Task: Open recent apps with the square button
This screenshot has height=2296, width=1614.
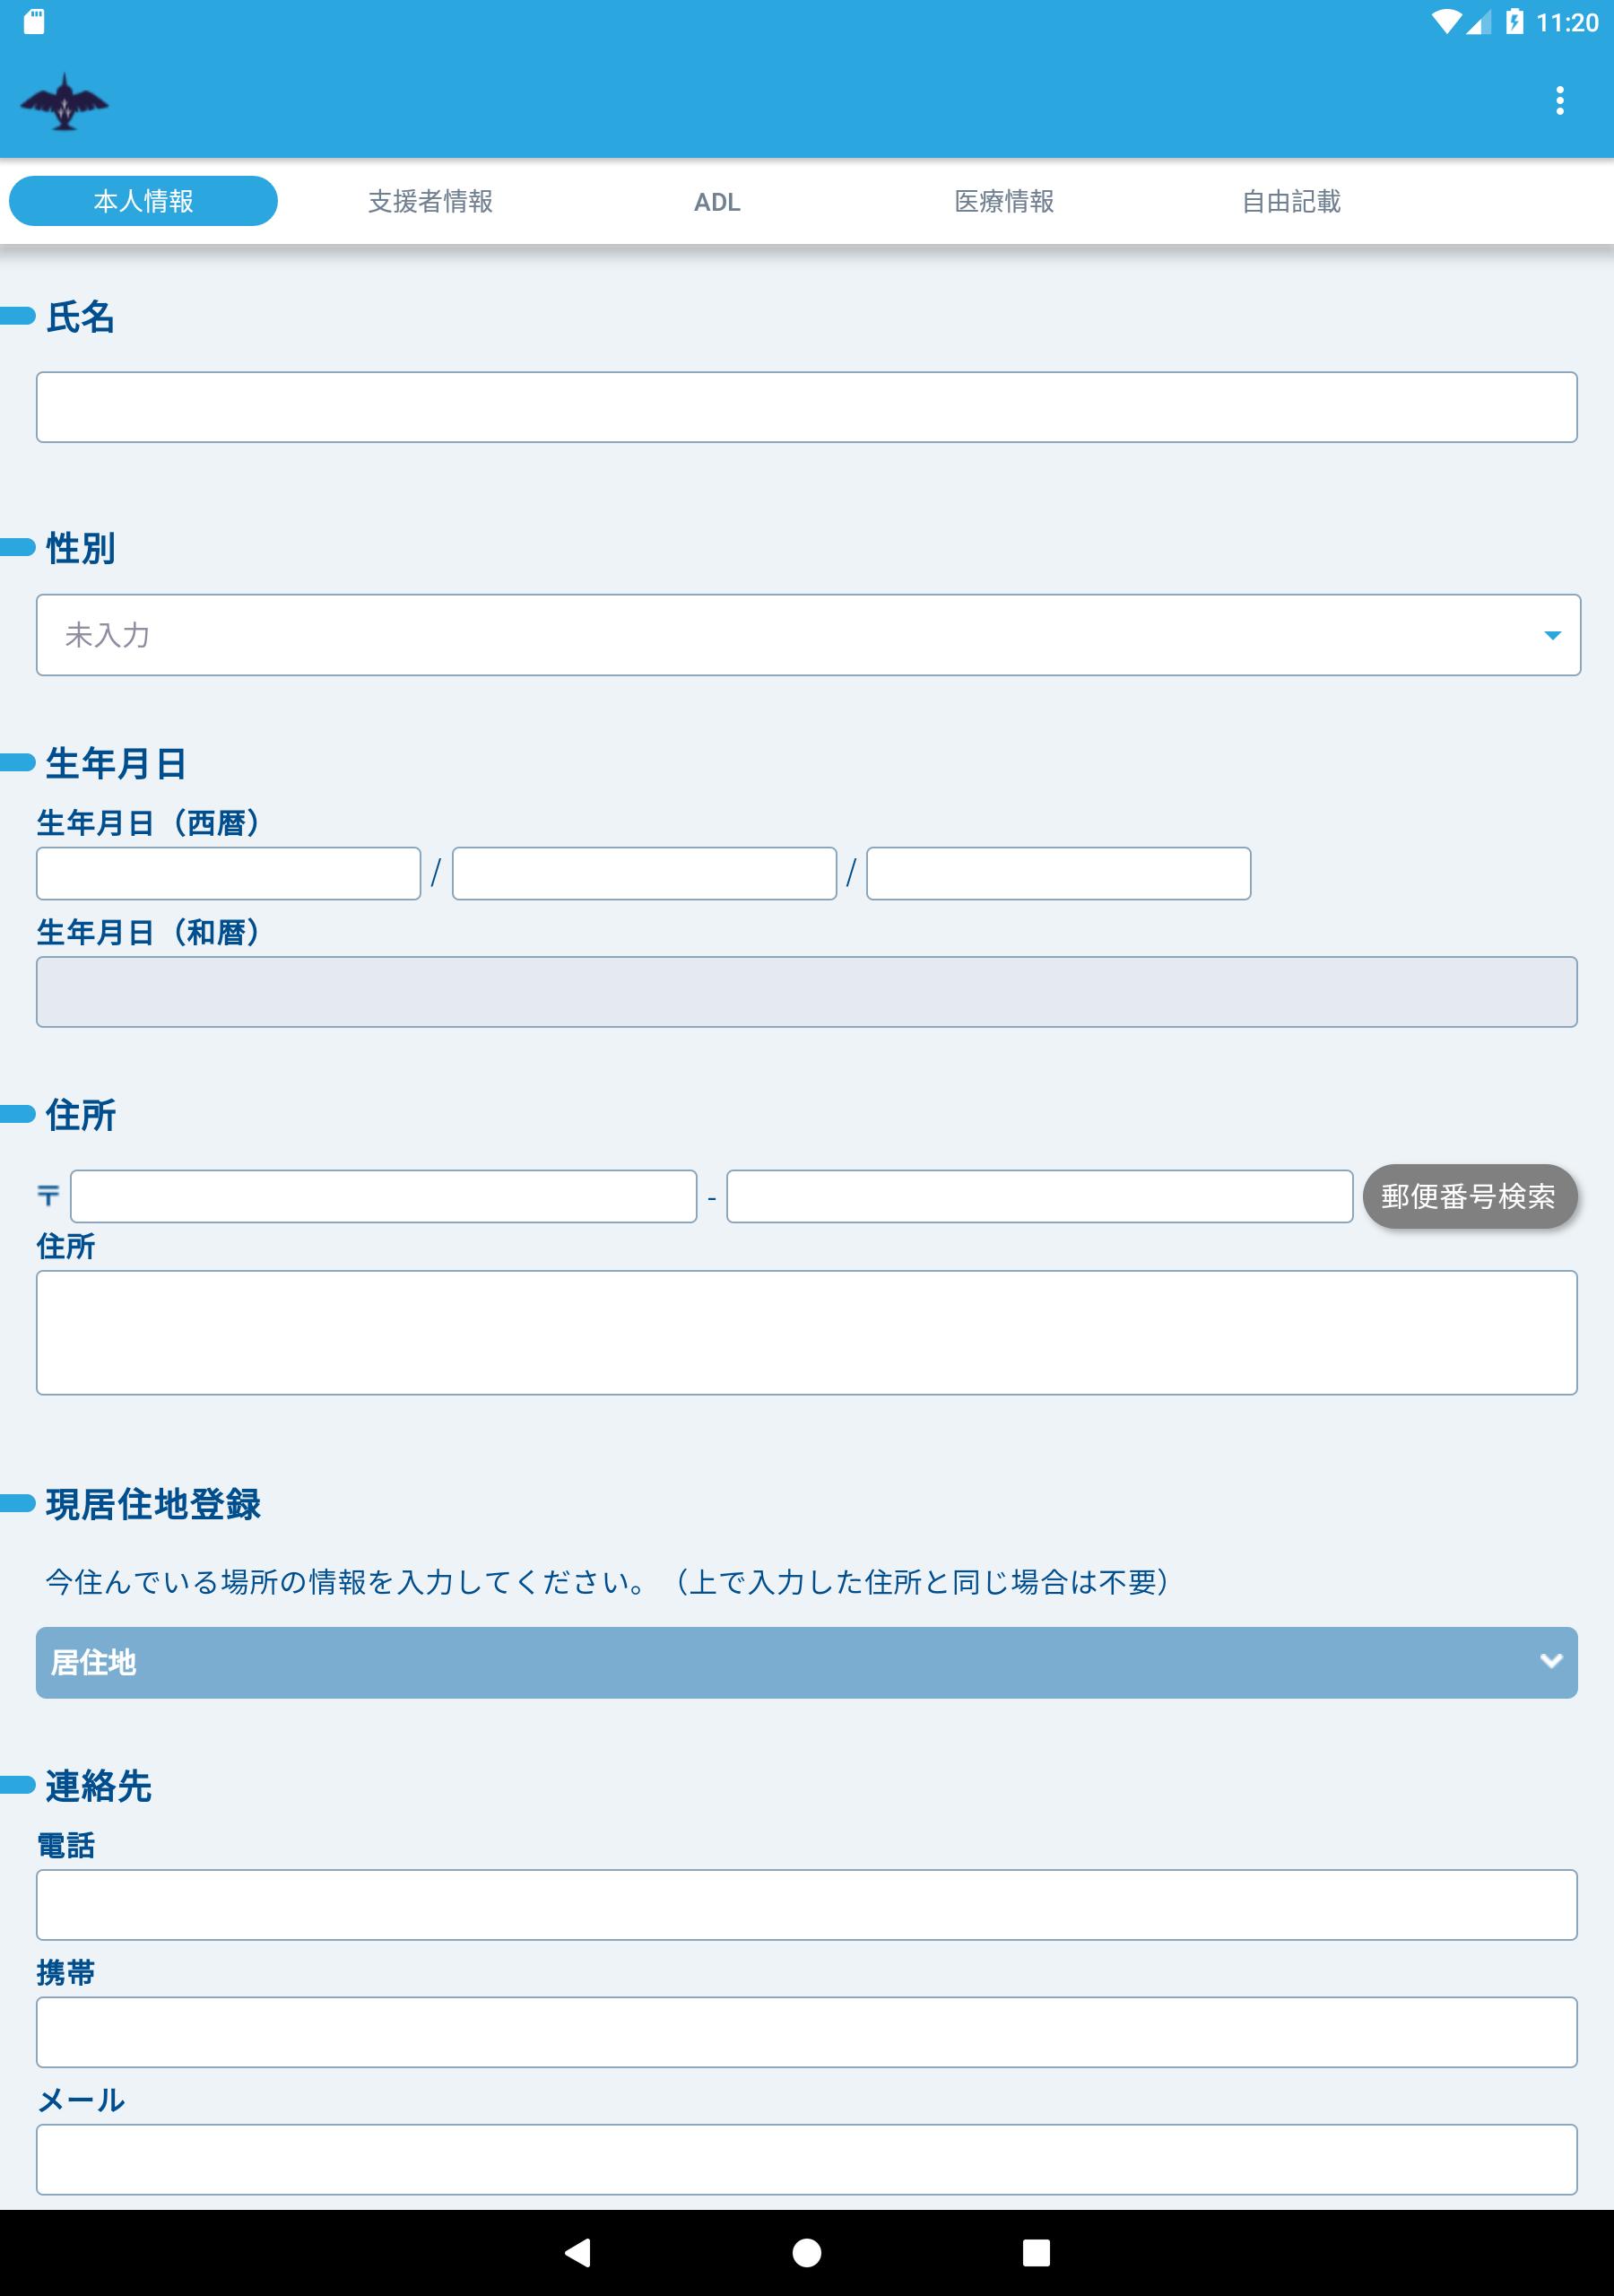Action: (1036, 2252)
